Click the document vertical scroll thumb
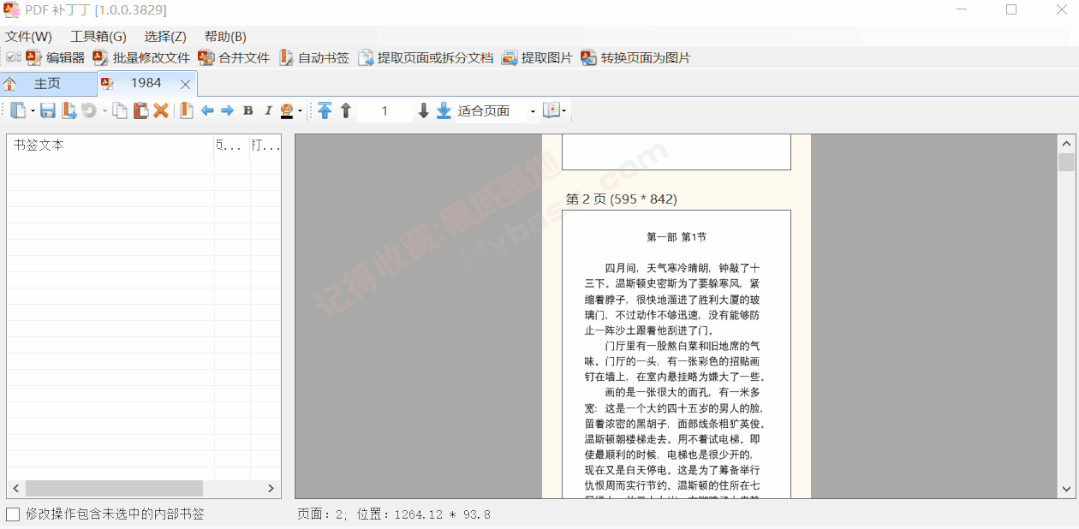 (x=1067, y=162)
